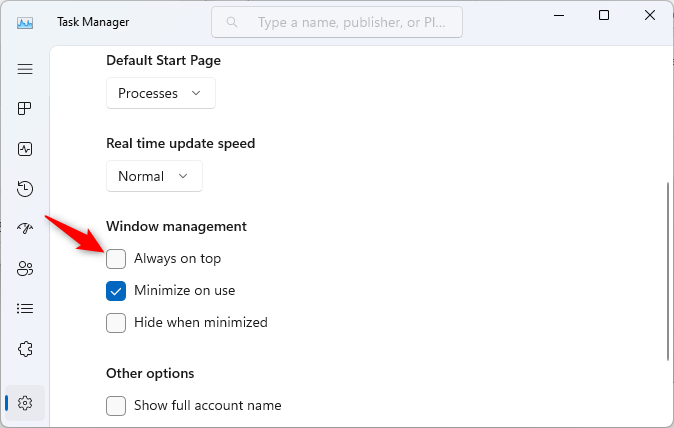Open the Services page icon
The image size is (674, 428).
coord(25,349)
